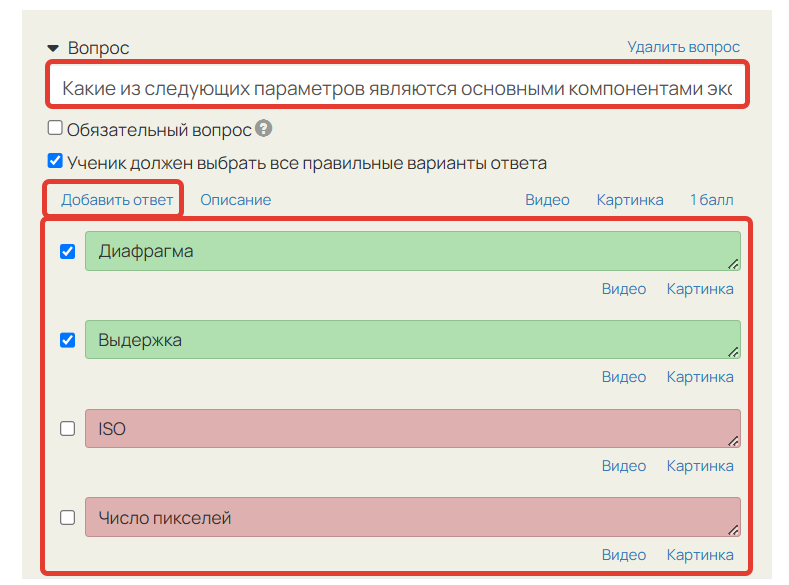The image size is (789, 585).
Task: Uncheck Ученик должен выбрать все правильные варианты
Action: pos(55,161)
